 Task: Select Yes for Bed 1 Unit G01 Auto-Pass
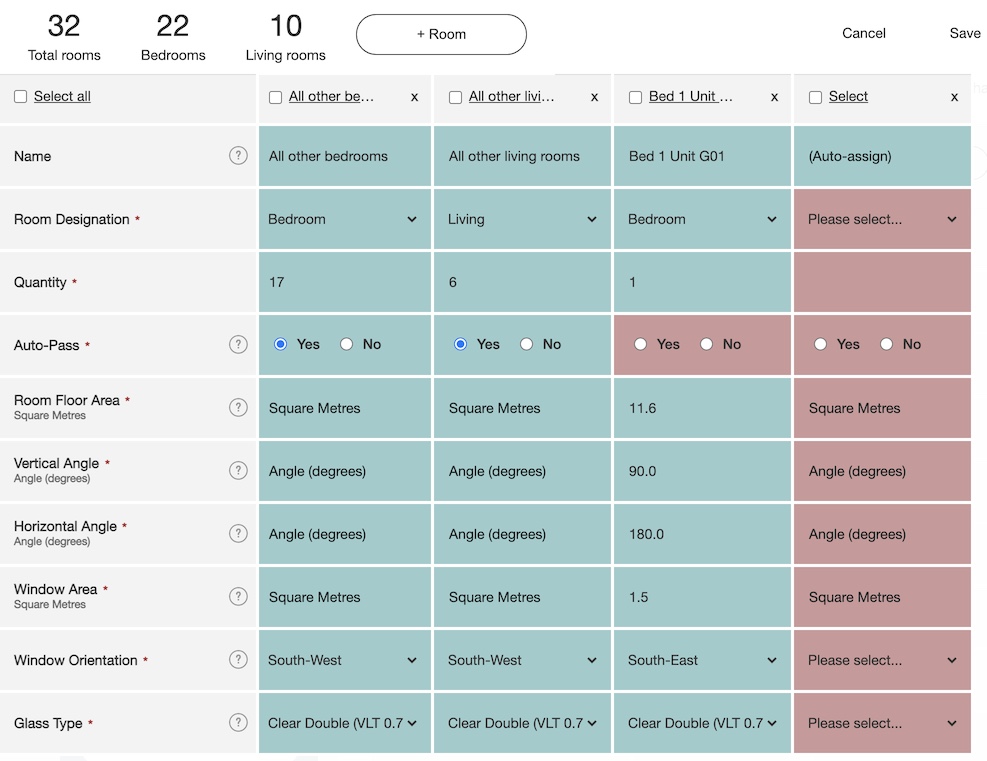(641, 344)
